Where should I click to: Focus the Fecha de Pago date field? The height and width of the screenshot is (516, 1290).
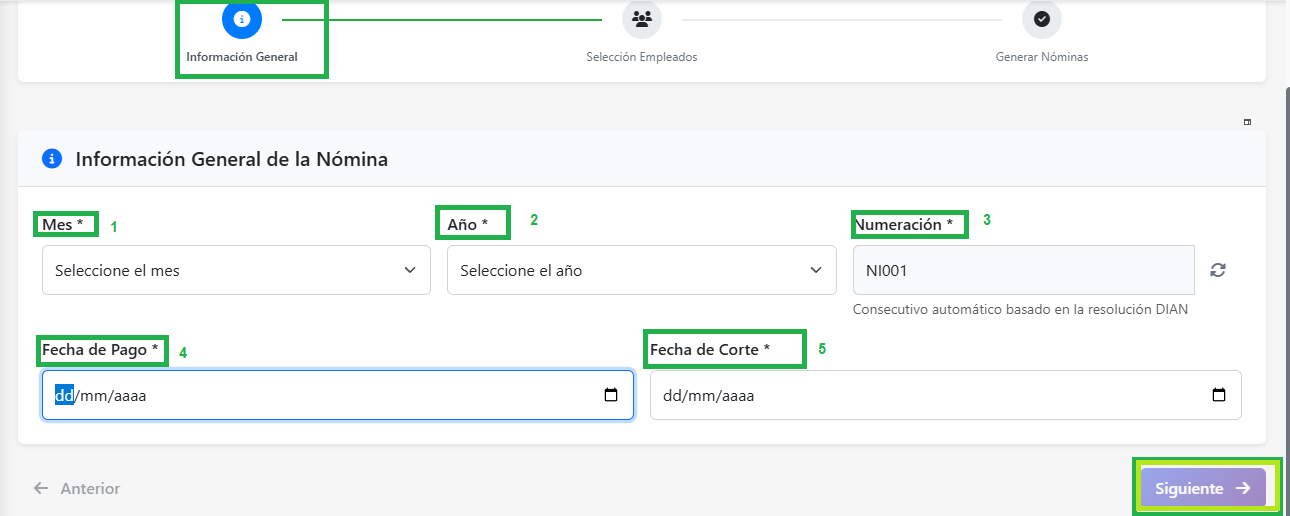[320, 395]
